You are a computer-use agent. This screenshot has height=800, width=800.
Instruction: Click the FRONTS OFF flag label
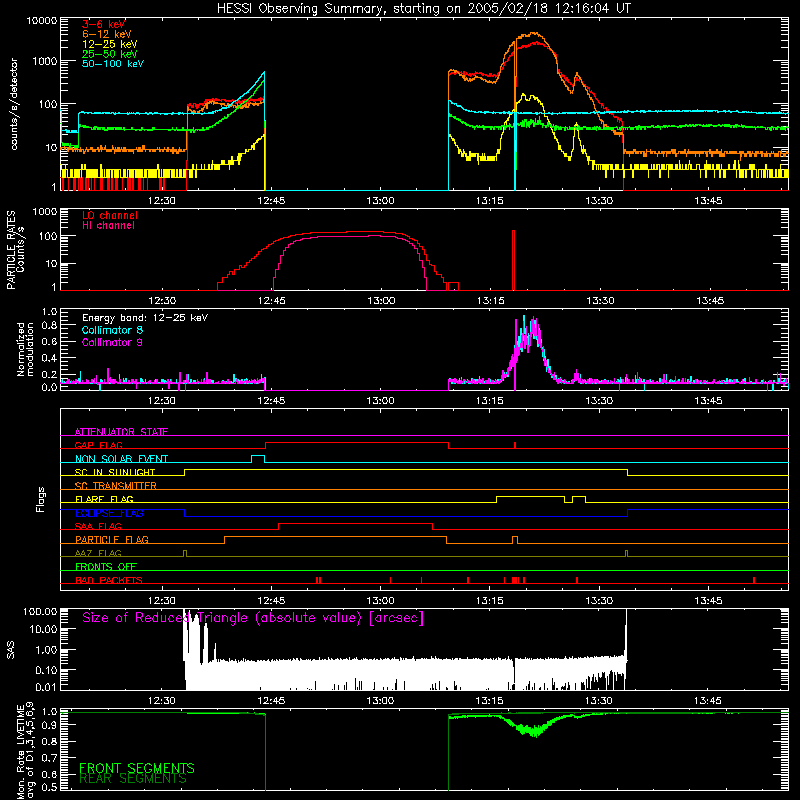[106, 566]
